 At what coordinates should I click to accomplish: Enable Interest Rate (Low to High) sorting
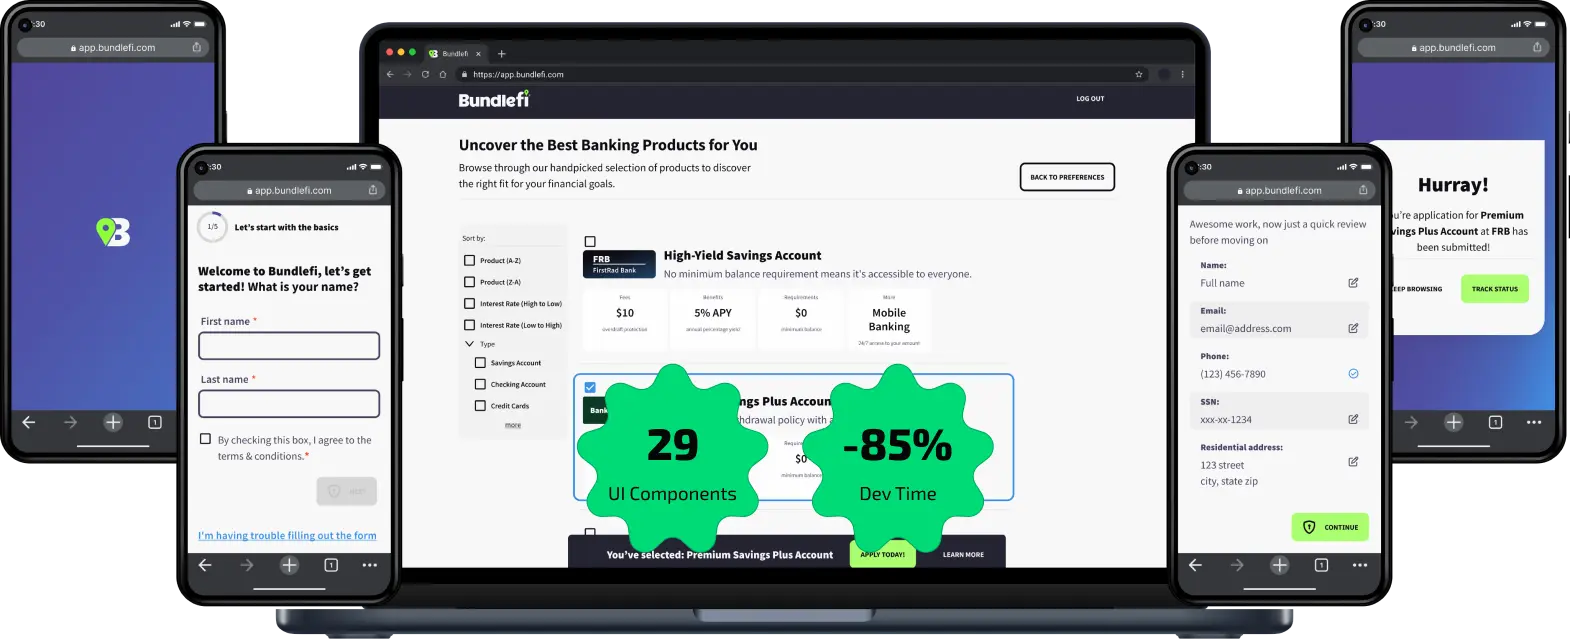pyautogui.click(x=469, y=325)
